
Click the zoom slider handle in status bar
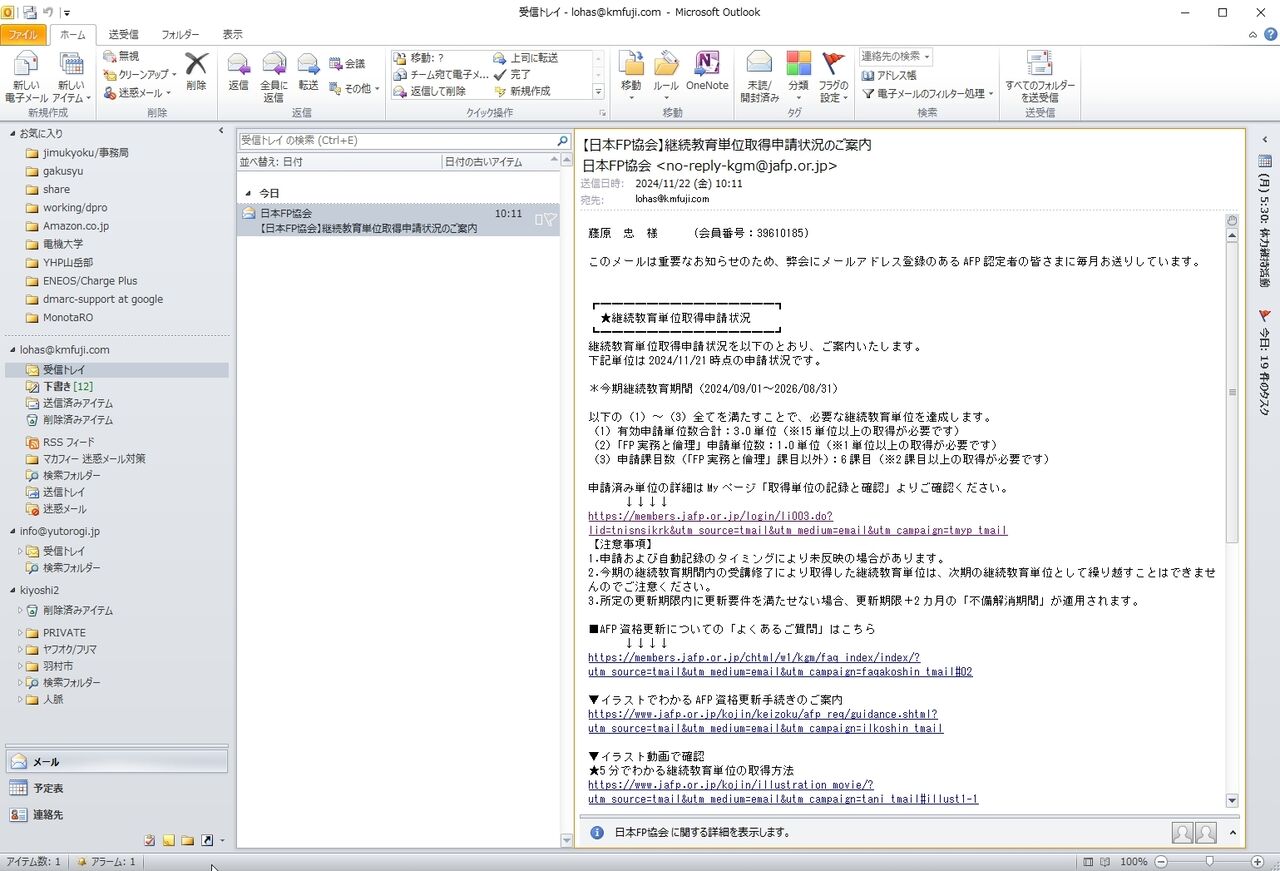pos(1209,862)
